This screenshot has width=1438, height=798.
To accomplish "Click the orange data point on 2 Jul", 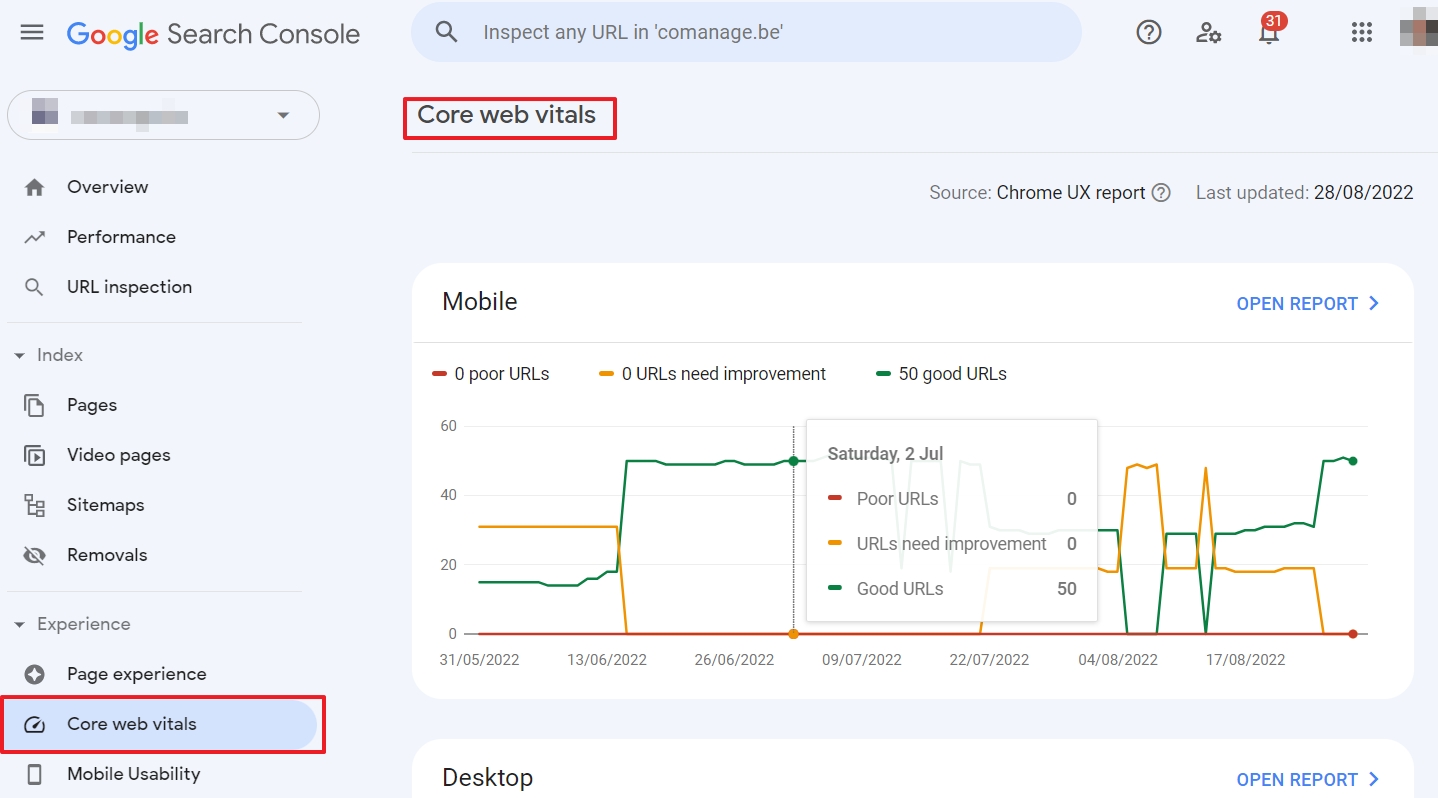I will click(793, 634).
